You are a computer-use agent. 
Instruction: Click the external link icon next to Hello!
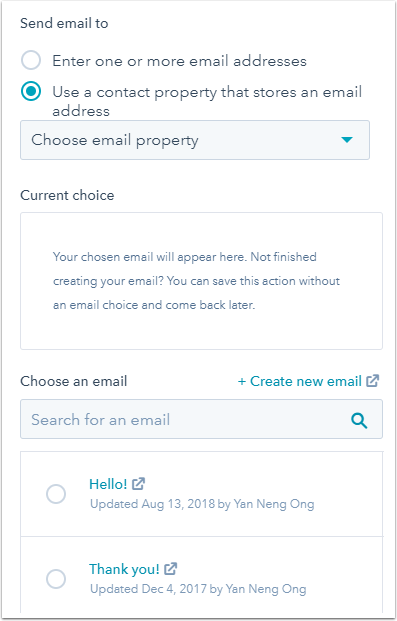pos(138,484)
